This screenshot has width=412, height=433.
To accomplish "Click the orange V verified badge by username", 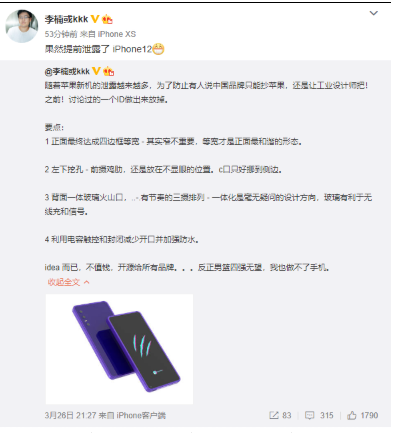I will pos(95,19).
